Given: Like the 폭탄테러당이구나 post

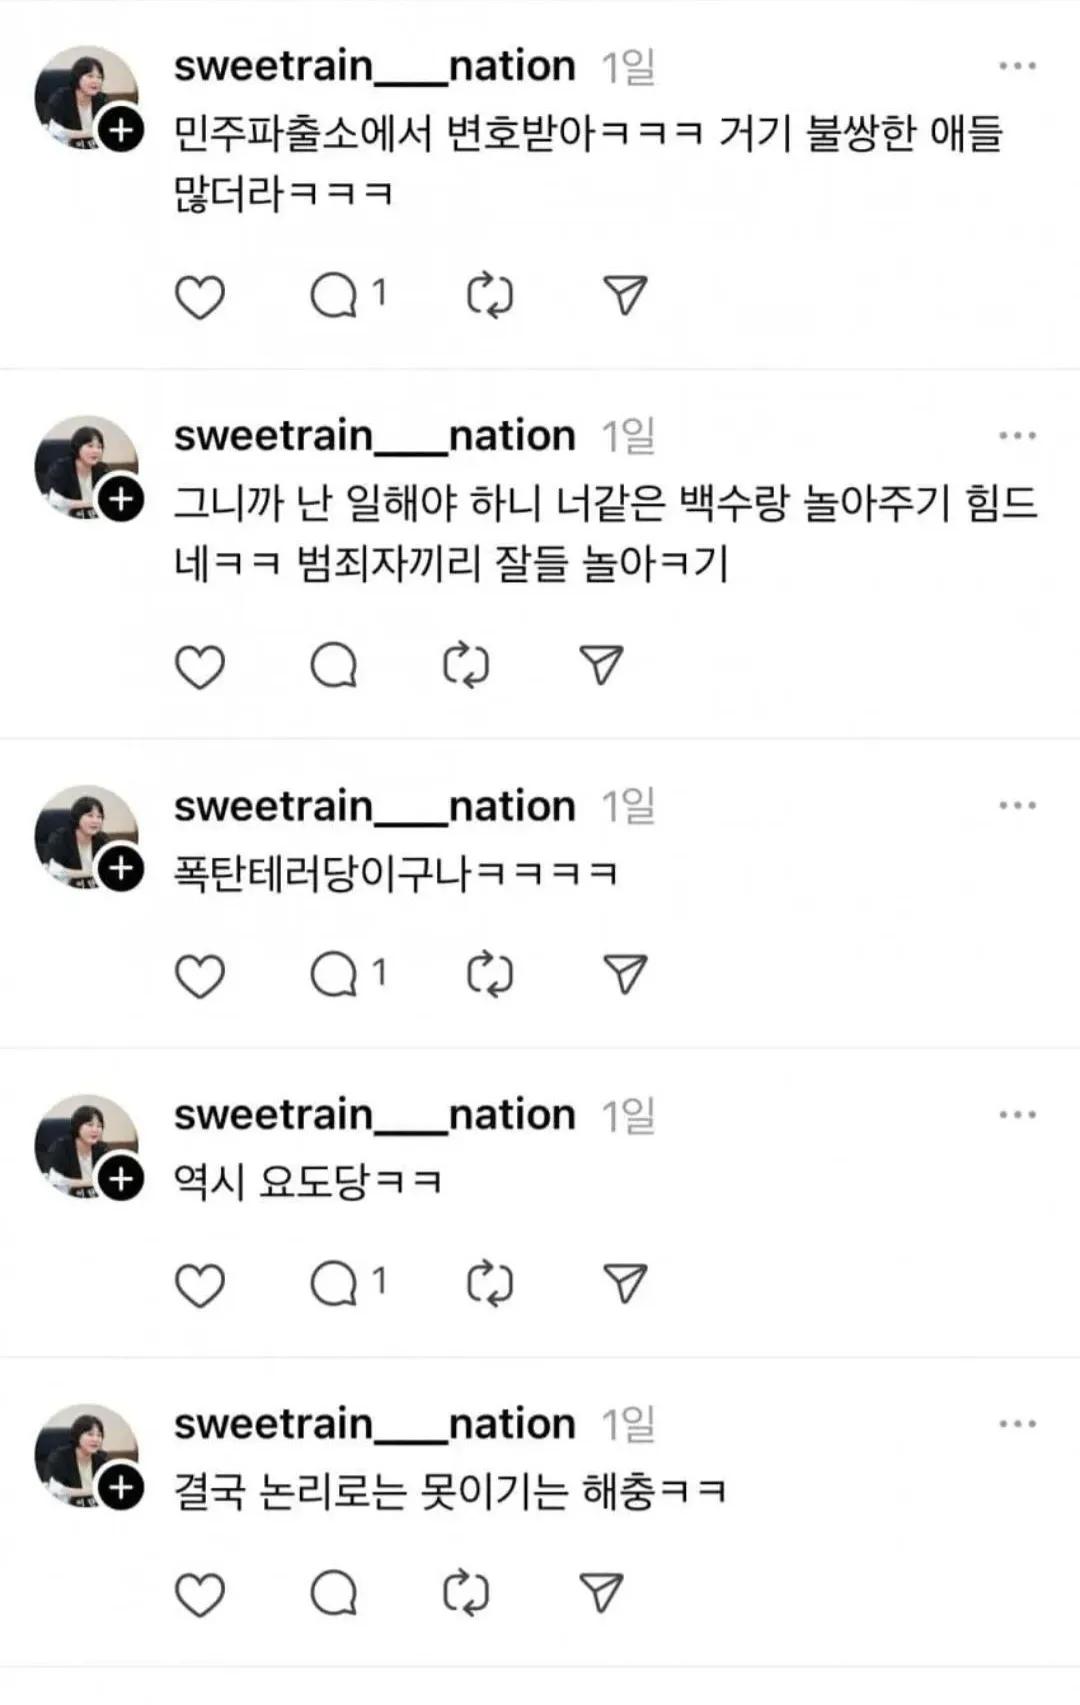Looking at the screenshot, I should pos(200,976).
